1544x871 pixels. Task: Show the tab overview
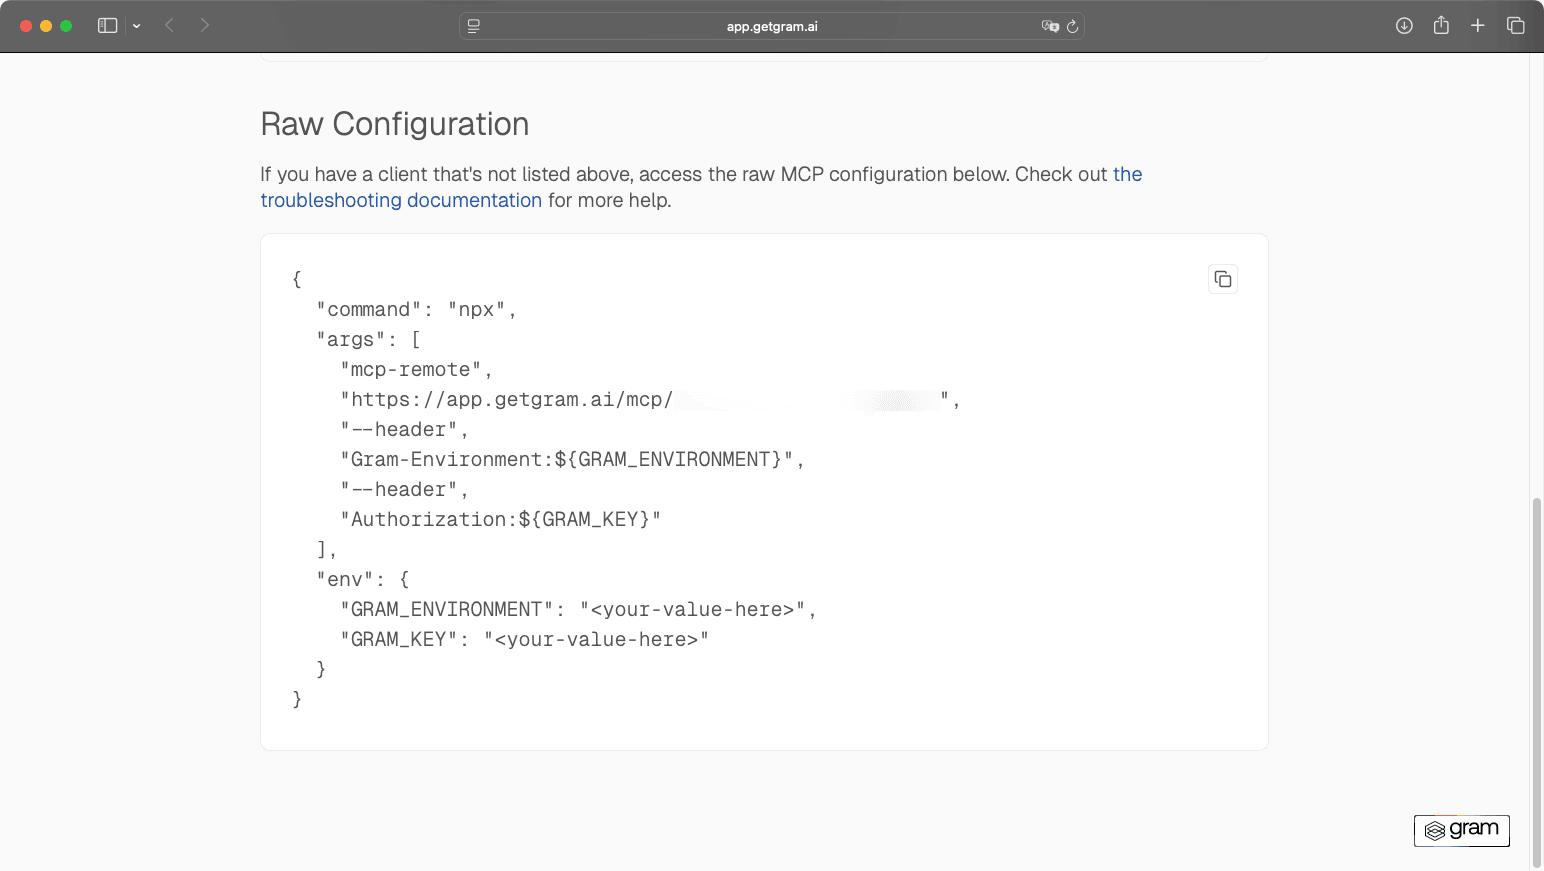point(1515,25)
